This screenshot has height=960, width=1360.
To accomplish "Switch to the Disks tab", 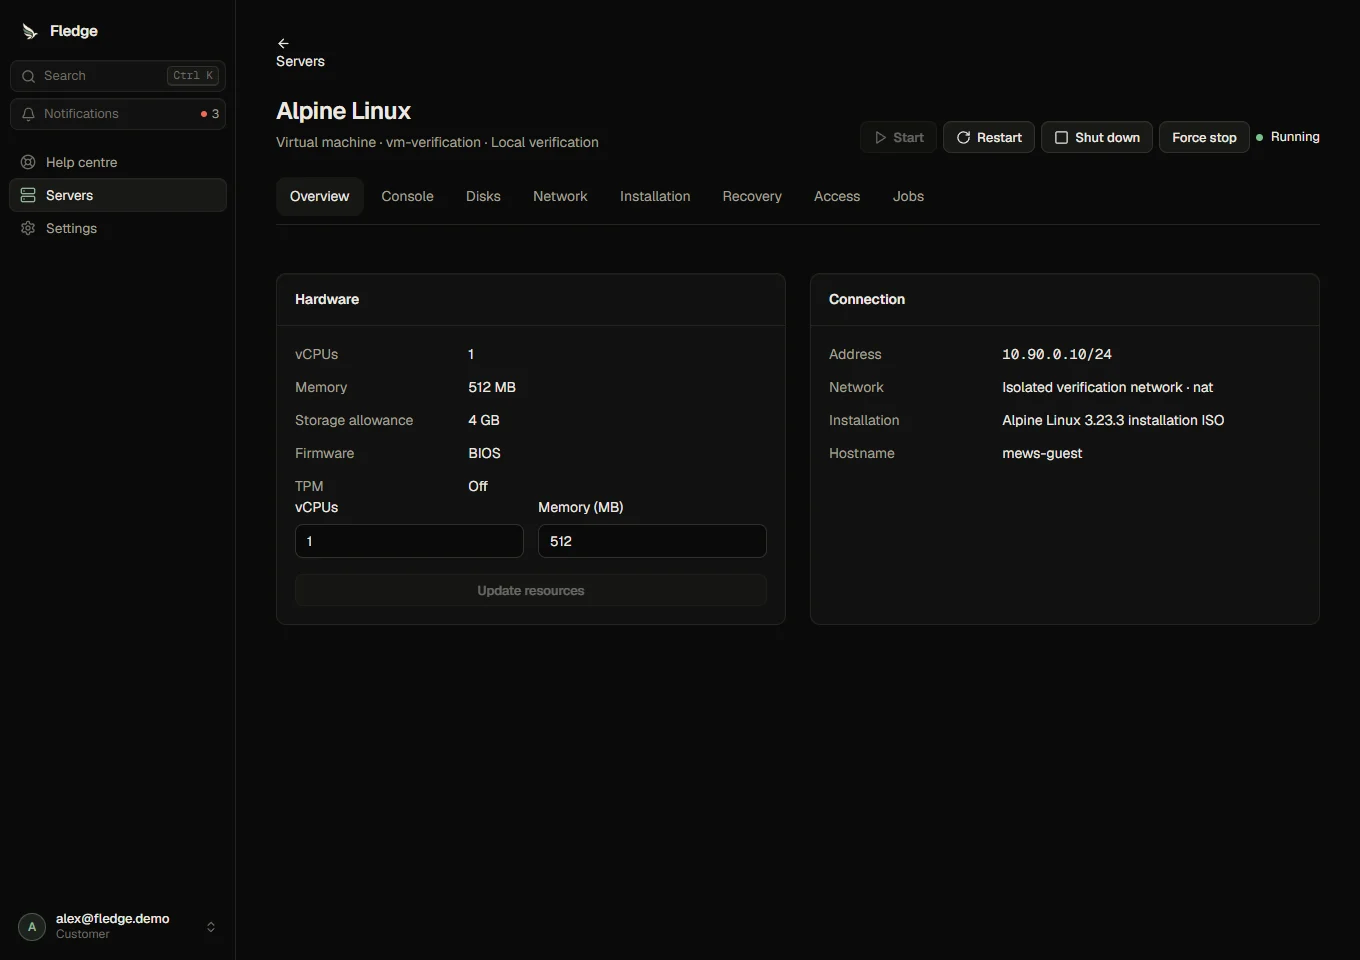I will pos(483,197).
